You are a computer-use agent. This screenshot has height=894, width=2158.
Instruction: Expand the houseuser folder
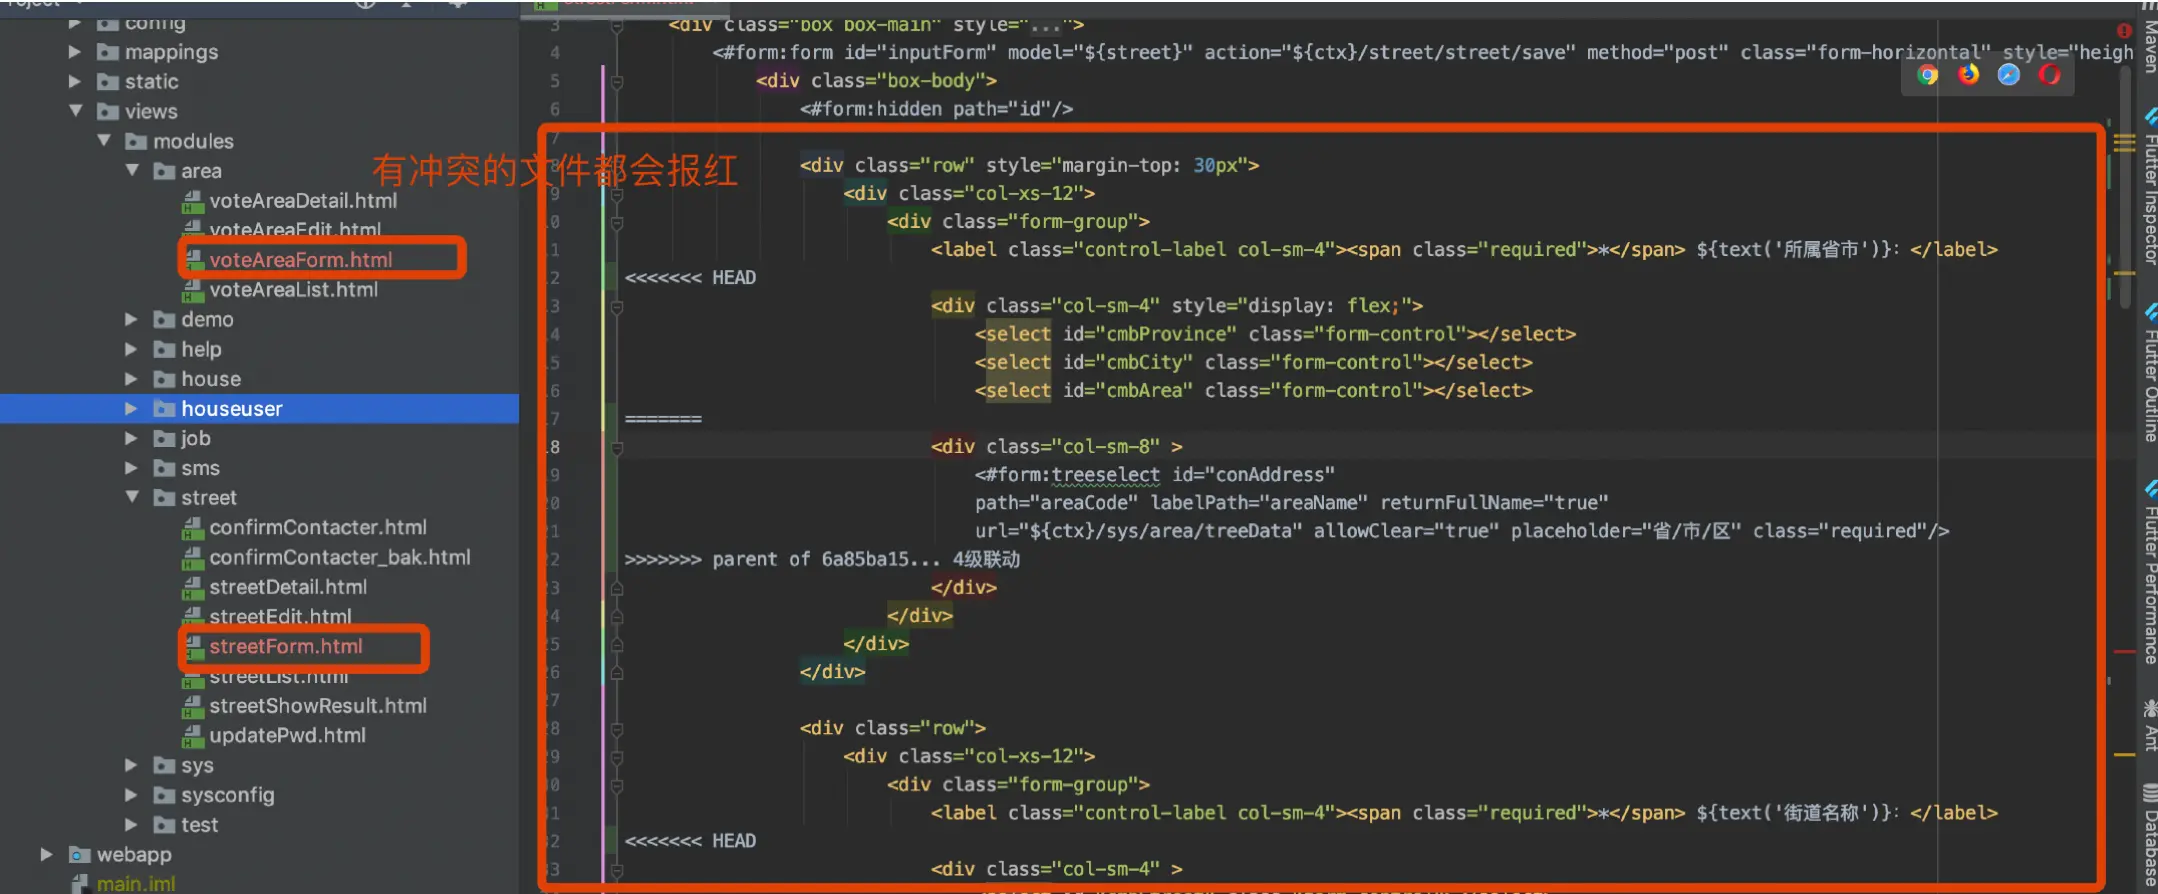pyautogui.click(x=131, y=409)
